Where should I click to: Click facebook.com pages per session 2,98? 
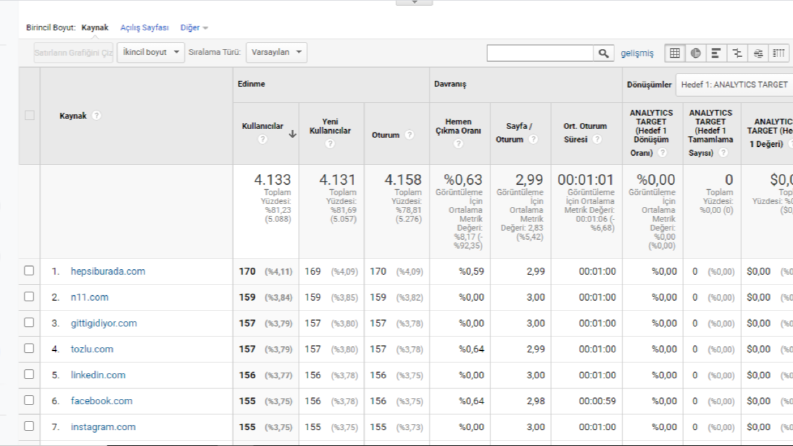536,401
